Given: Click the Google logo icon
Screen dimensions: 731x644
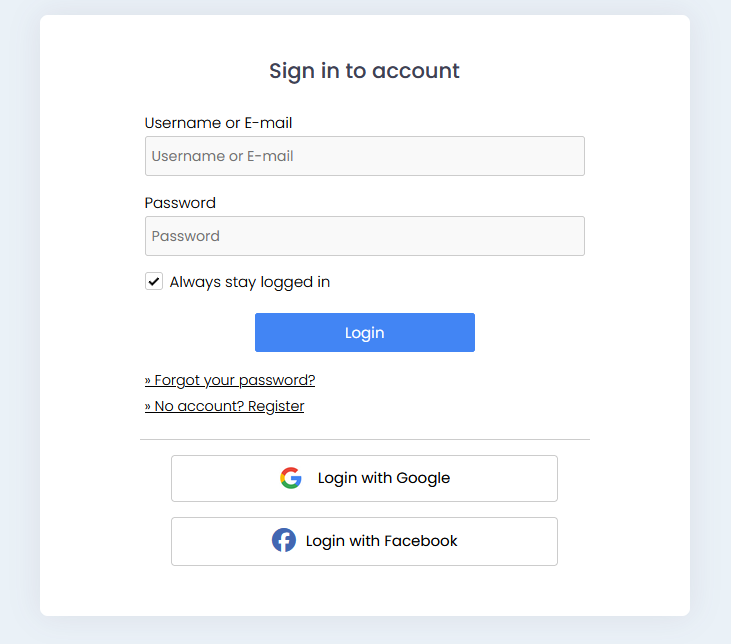Looking at the screenshot, I should point(291,478).
